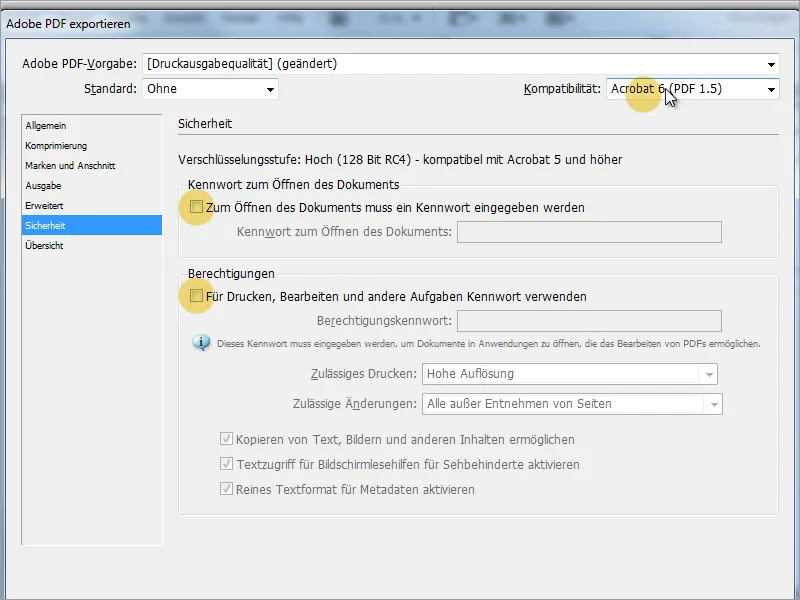The image size is (800, 600).
Task: Toggle Textzugriff für Bildschirmlesehilfen checkbox
Action: 226,464
